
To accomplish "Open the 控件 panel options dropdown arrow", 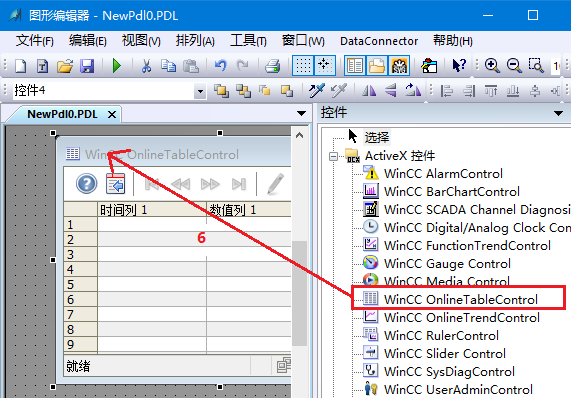I will point(558,113).
